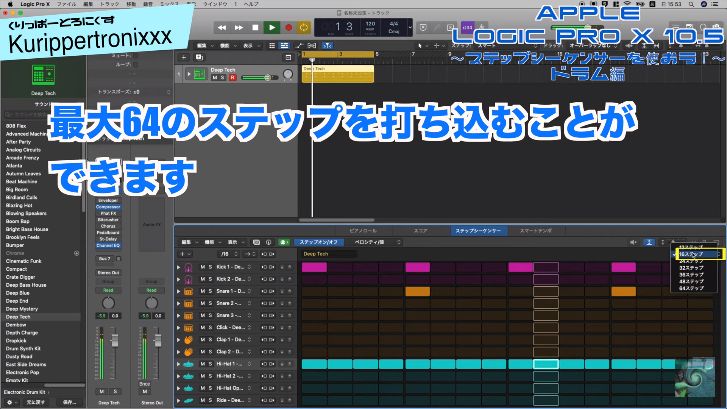Expand the Clap 1 row disclosure triangle
This screenshot has width=727, height=409.
(179, 340)
